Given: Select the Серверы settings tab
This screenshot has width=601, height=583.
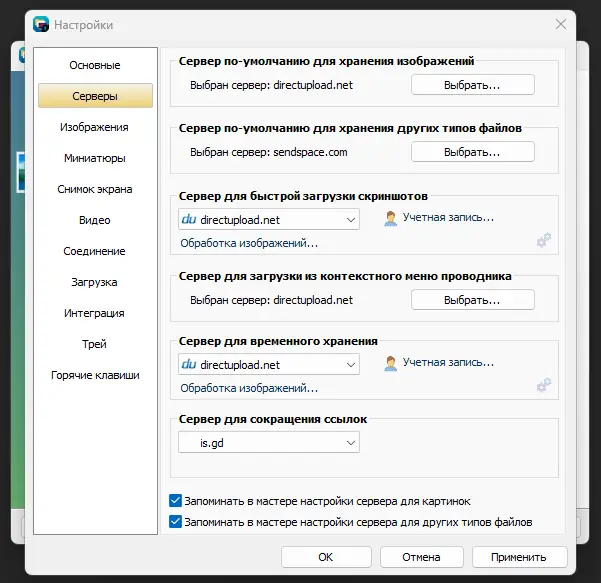Looking at the screenshot, I should 95,96.
